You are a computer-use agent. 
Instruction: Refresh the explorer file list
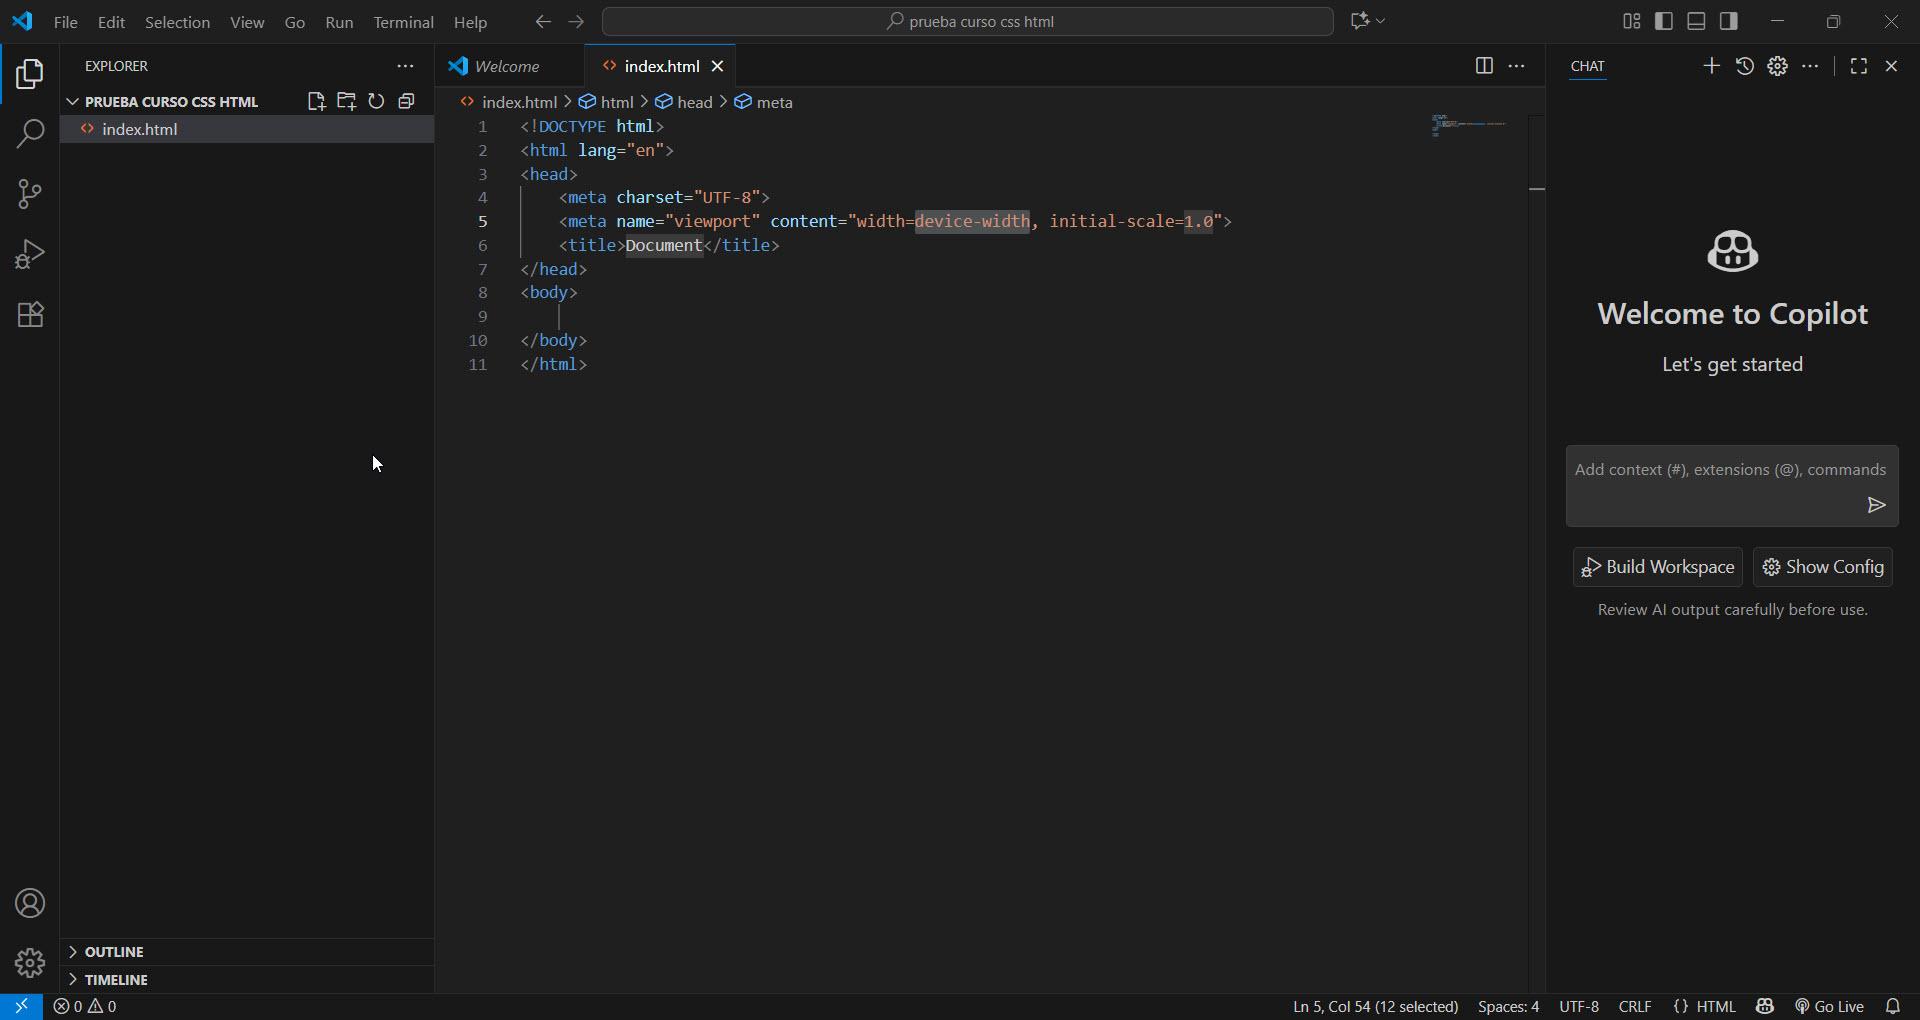click(376, 101)
